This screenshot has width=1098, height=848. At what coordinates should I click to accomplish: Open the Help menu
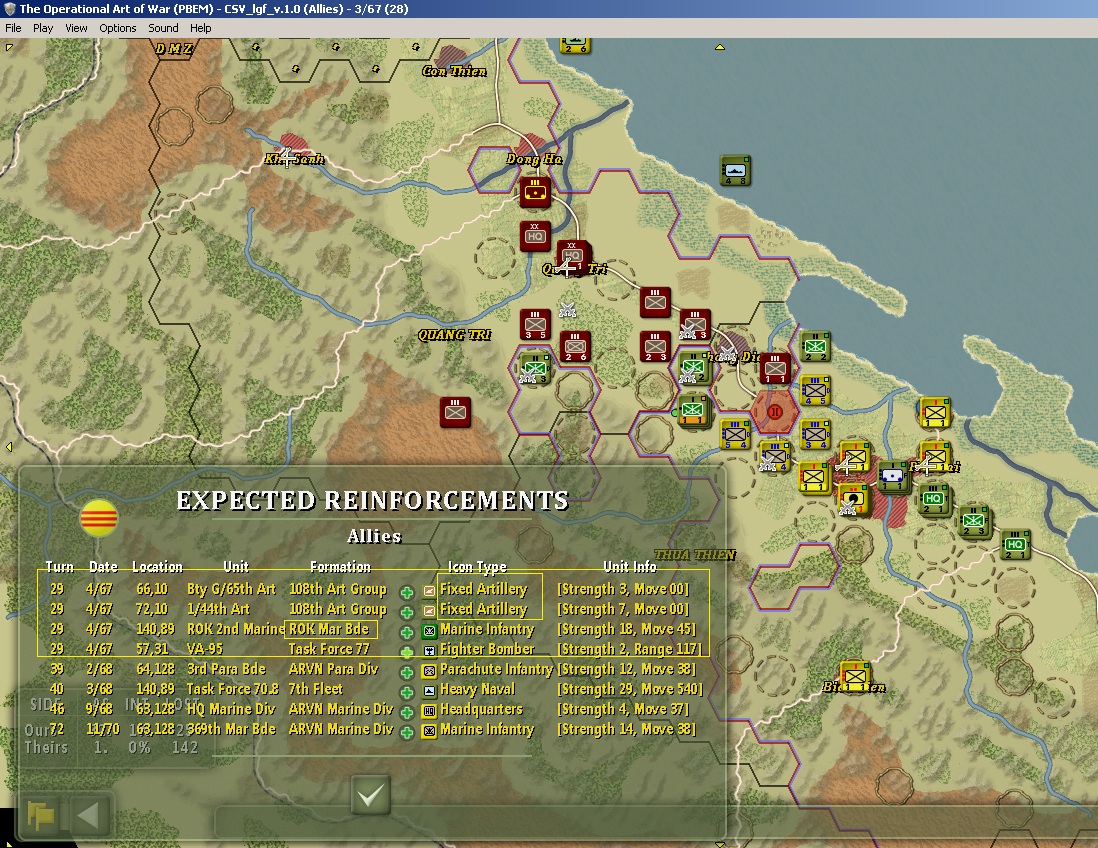click(x=200, y=28)
